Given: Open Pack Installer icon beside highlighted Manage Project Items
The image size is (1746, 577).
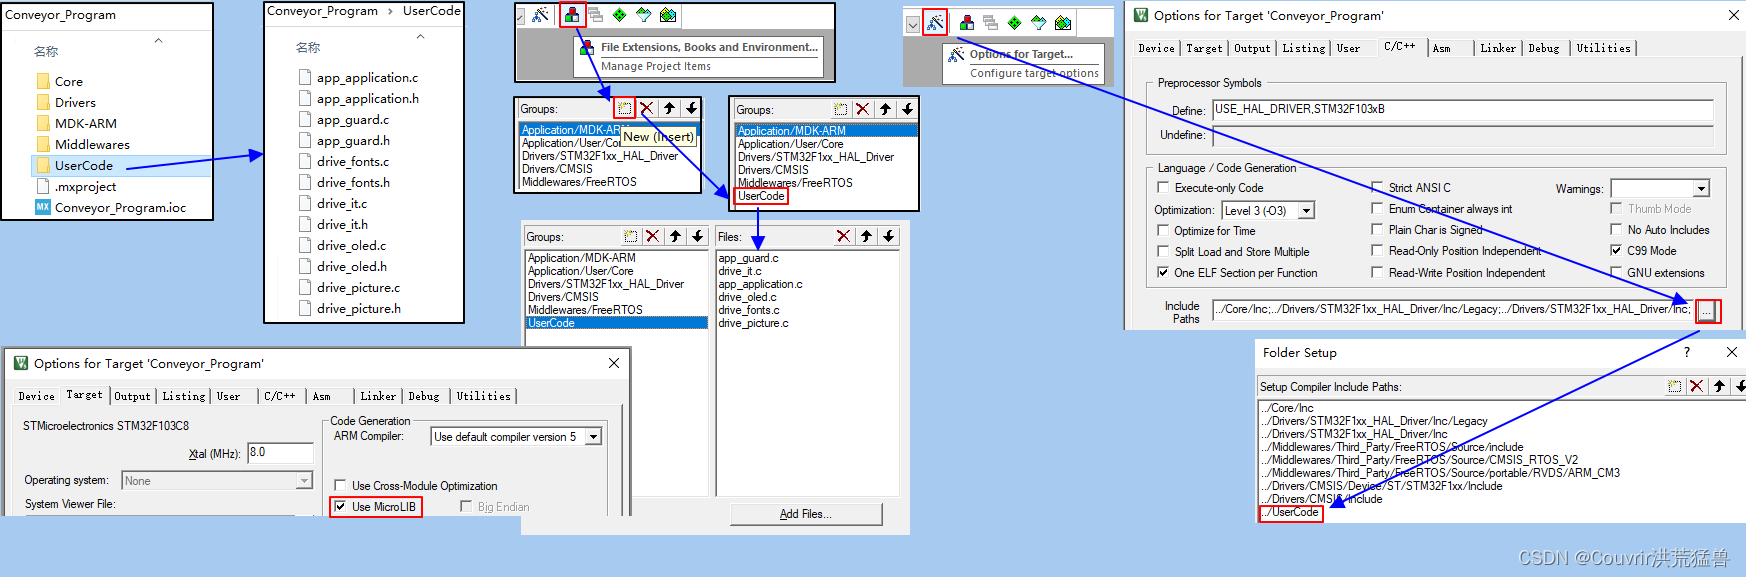Looking at the screenshot, I should (x=668, y=15).
